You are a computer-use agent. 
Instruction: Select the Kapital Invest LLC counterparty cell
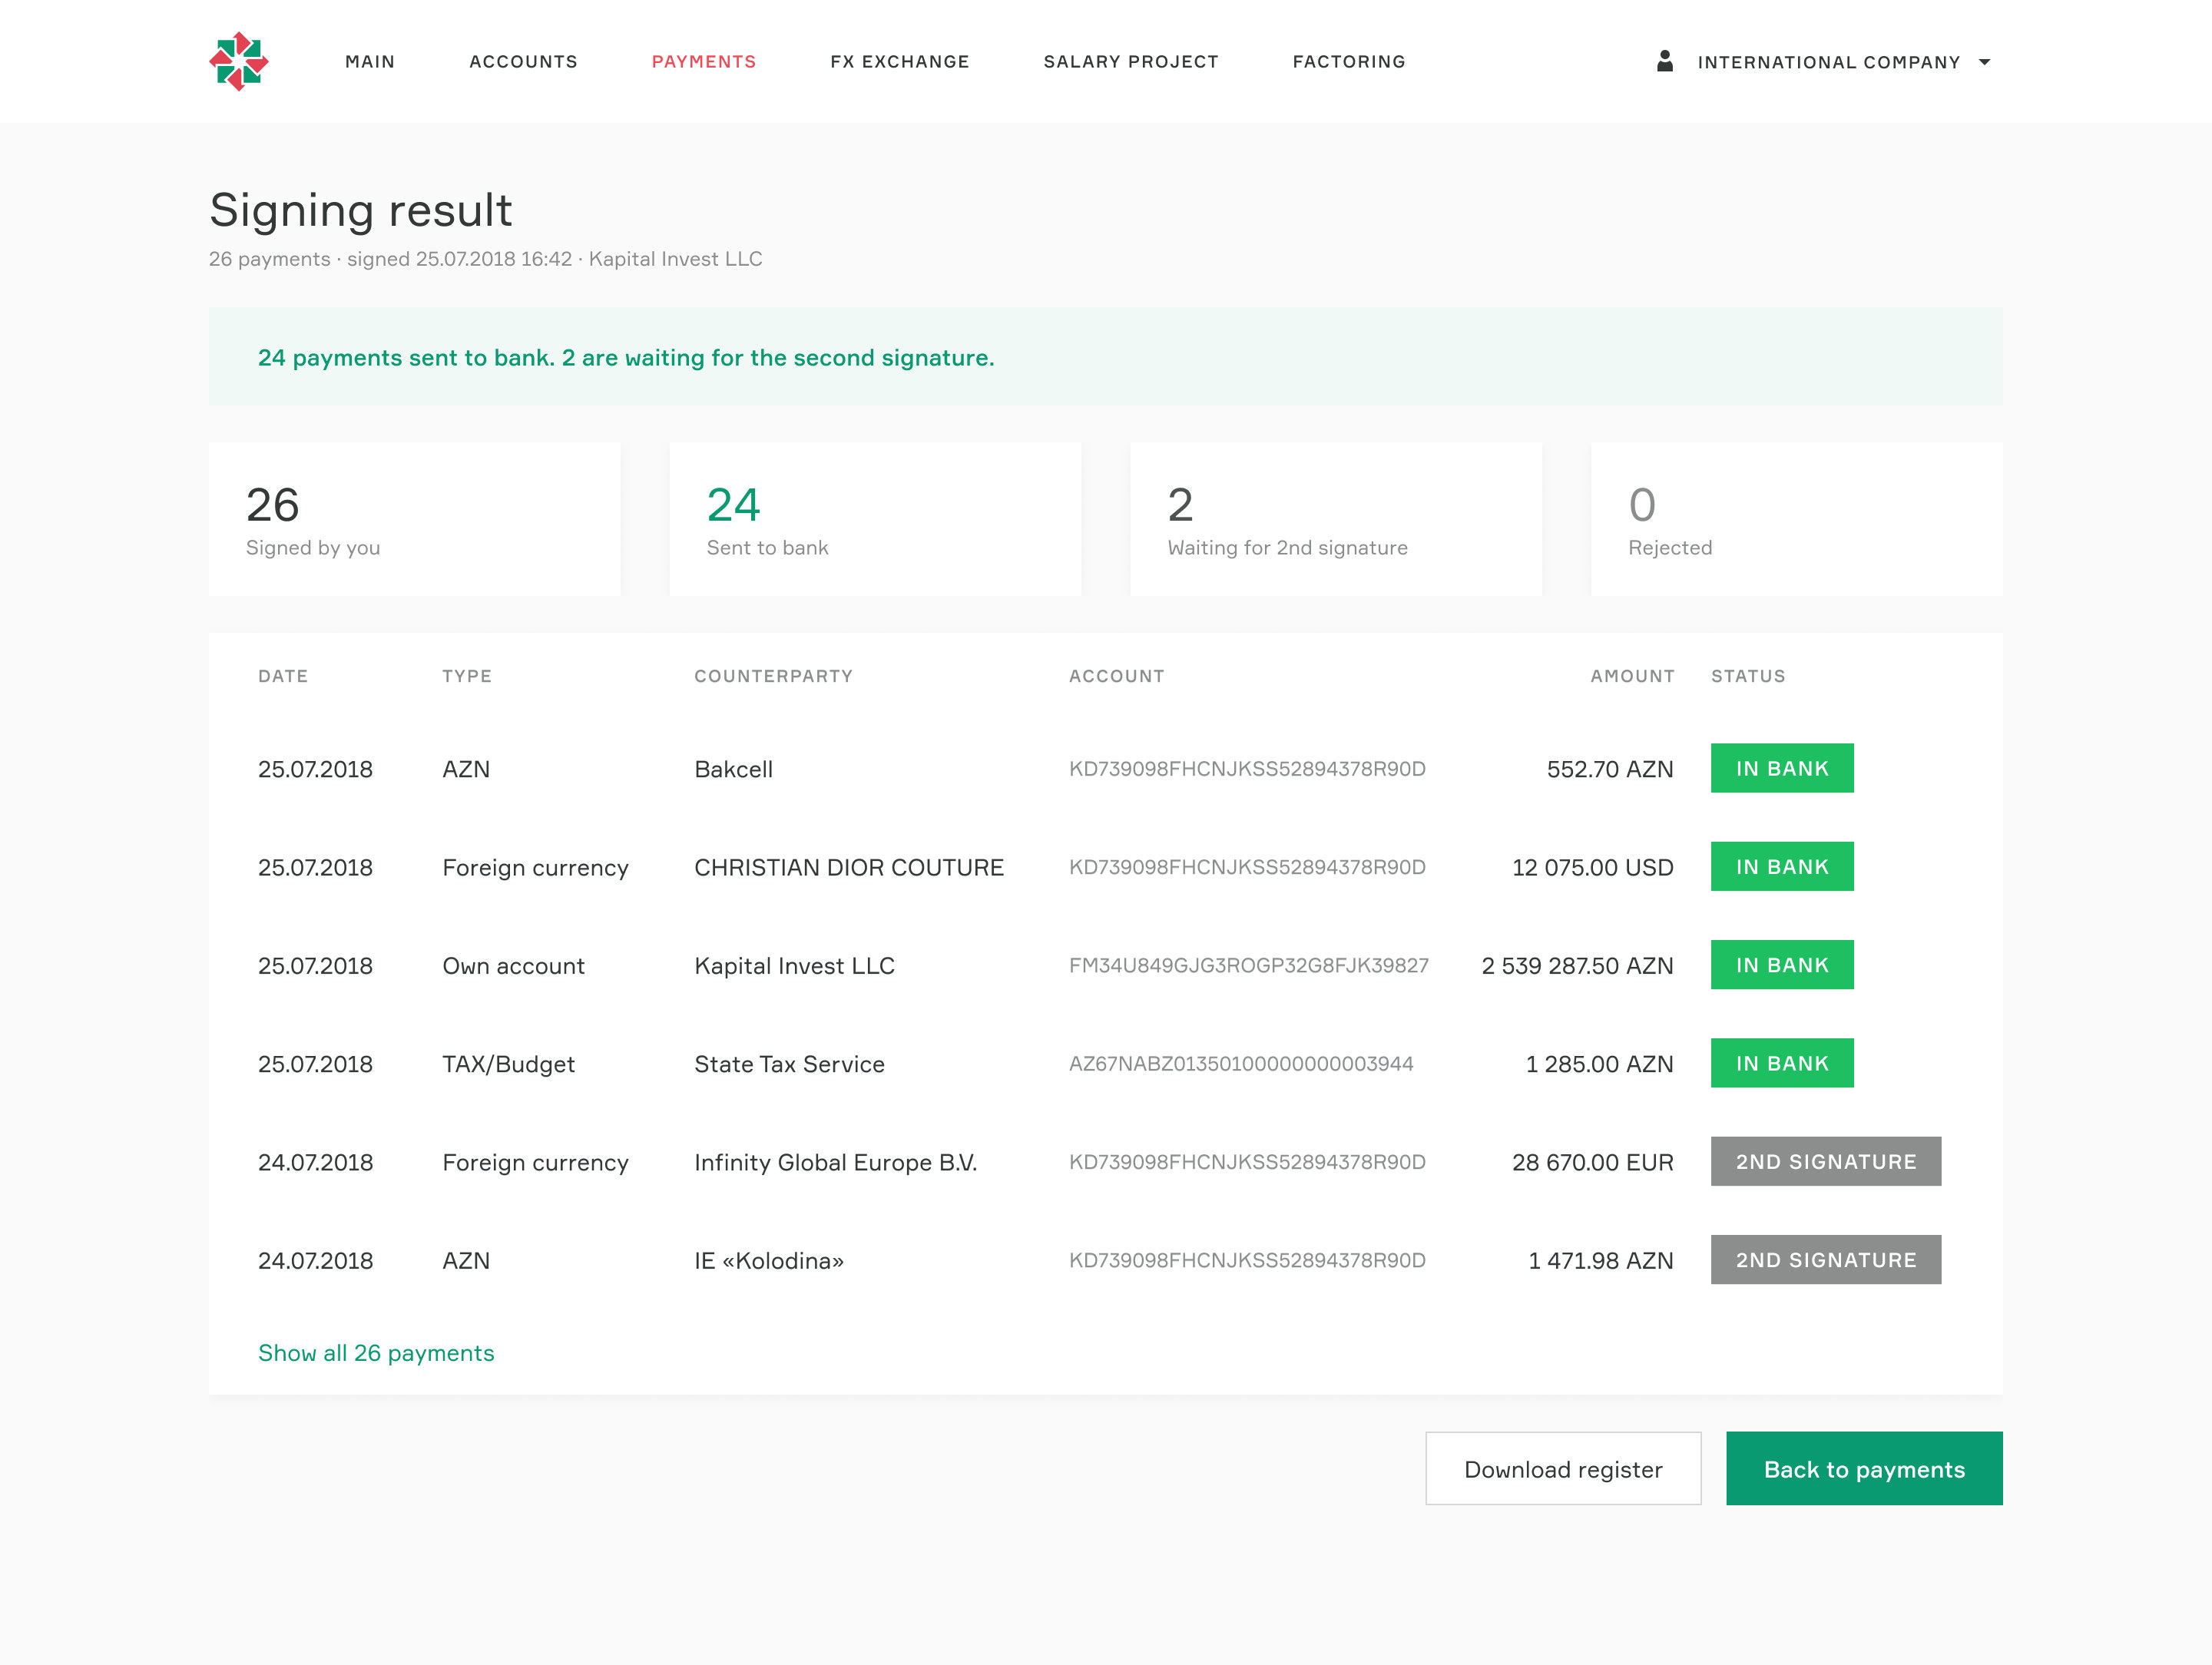point(794,965)
